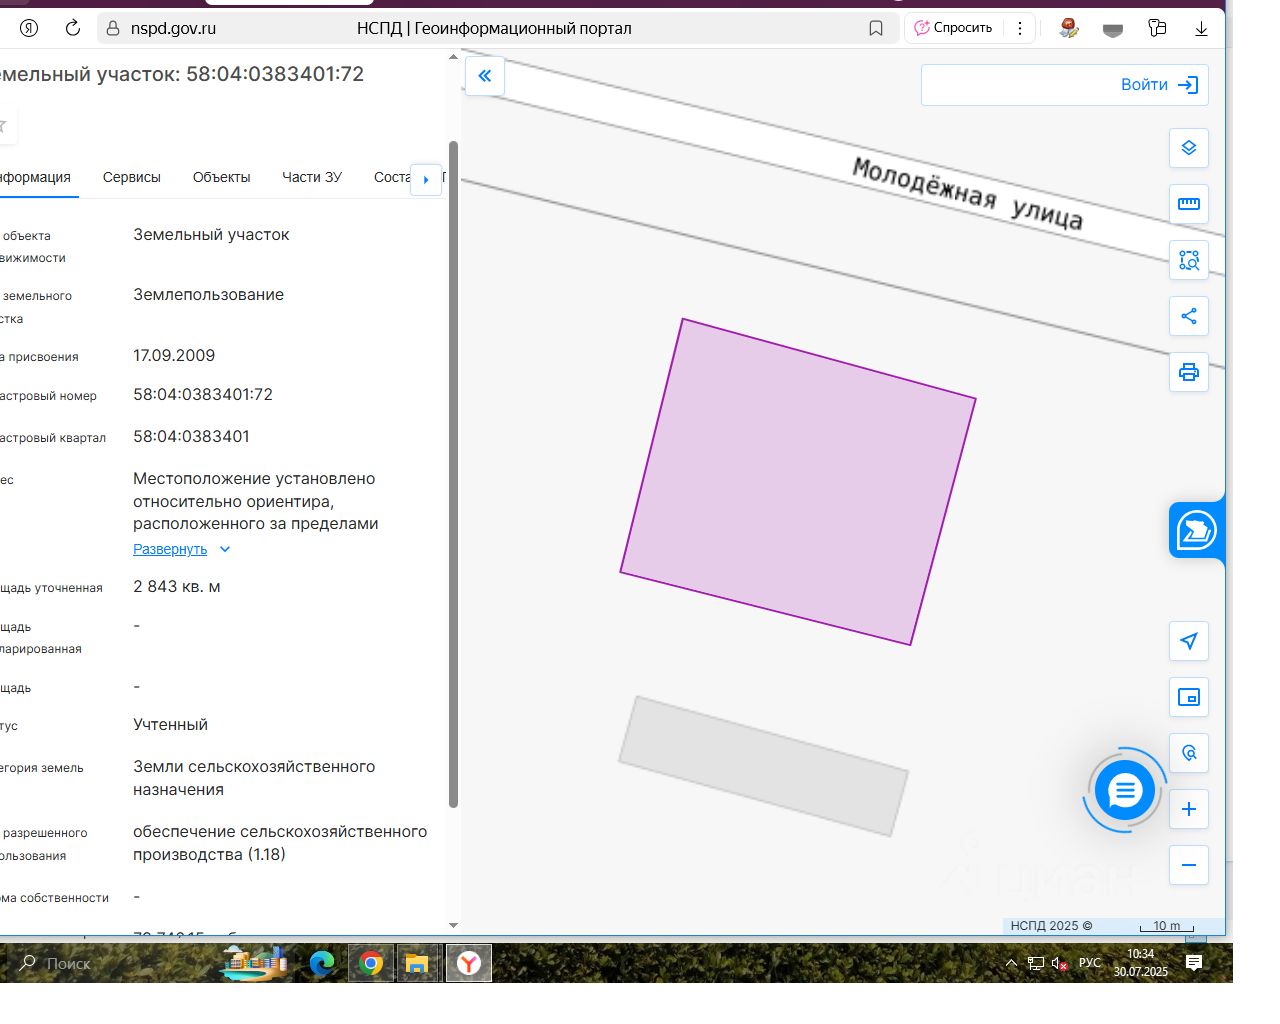Zoom out on the map
The height and width of the screenshot is (1024, 1280).
pyautogui.click(x=1189, y=865)
